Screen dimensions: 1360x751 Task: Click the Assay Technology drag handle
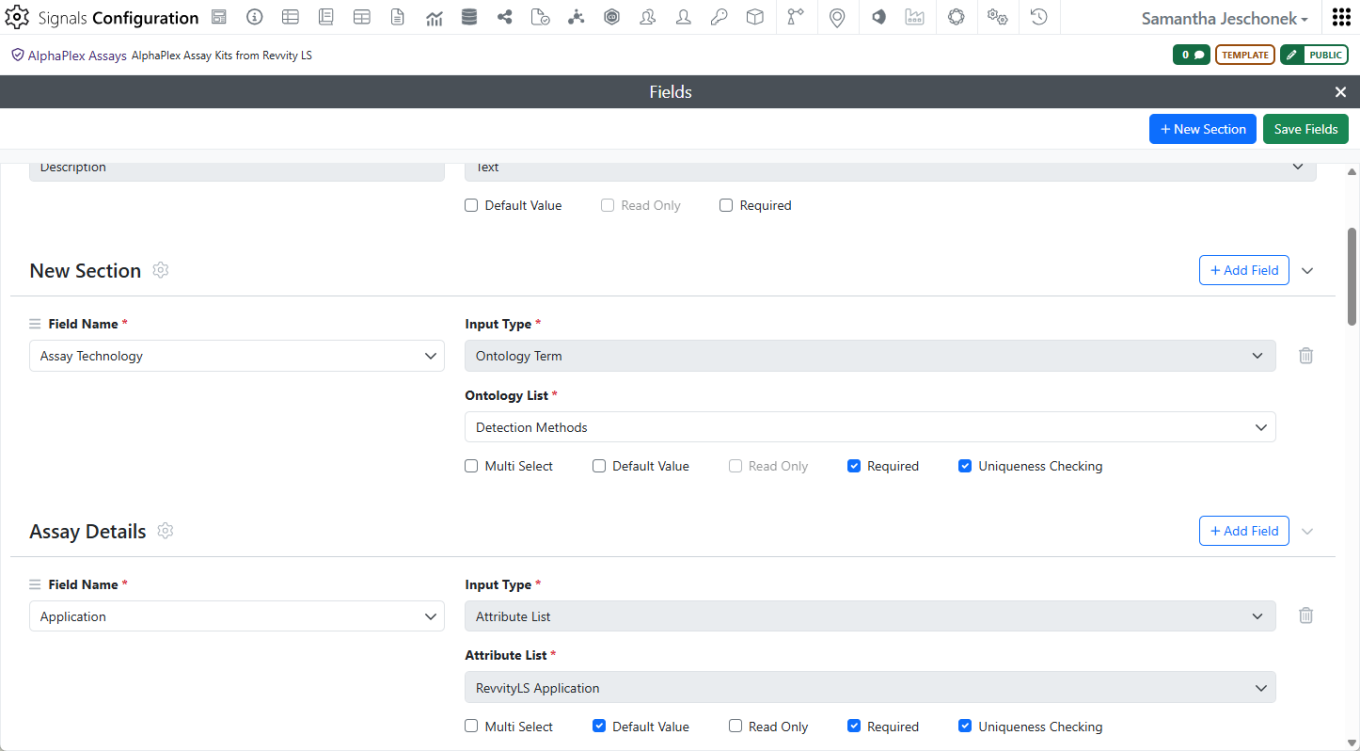[35, 324]
